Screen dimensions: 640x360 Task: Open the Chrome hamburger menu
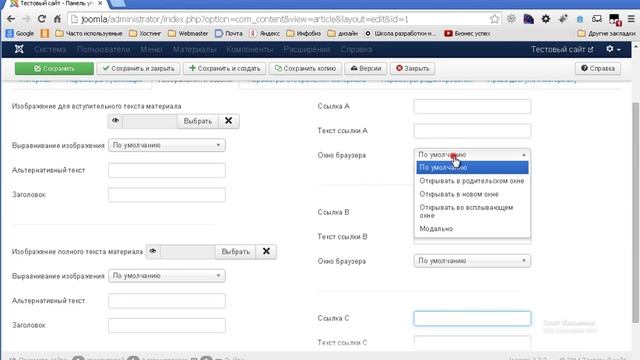point(631,19)
